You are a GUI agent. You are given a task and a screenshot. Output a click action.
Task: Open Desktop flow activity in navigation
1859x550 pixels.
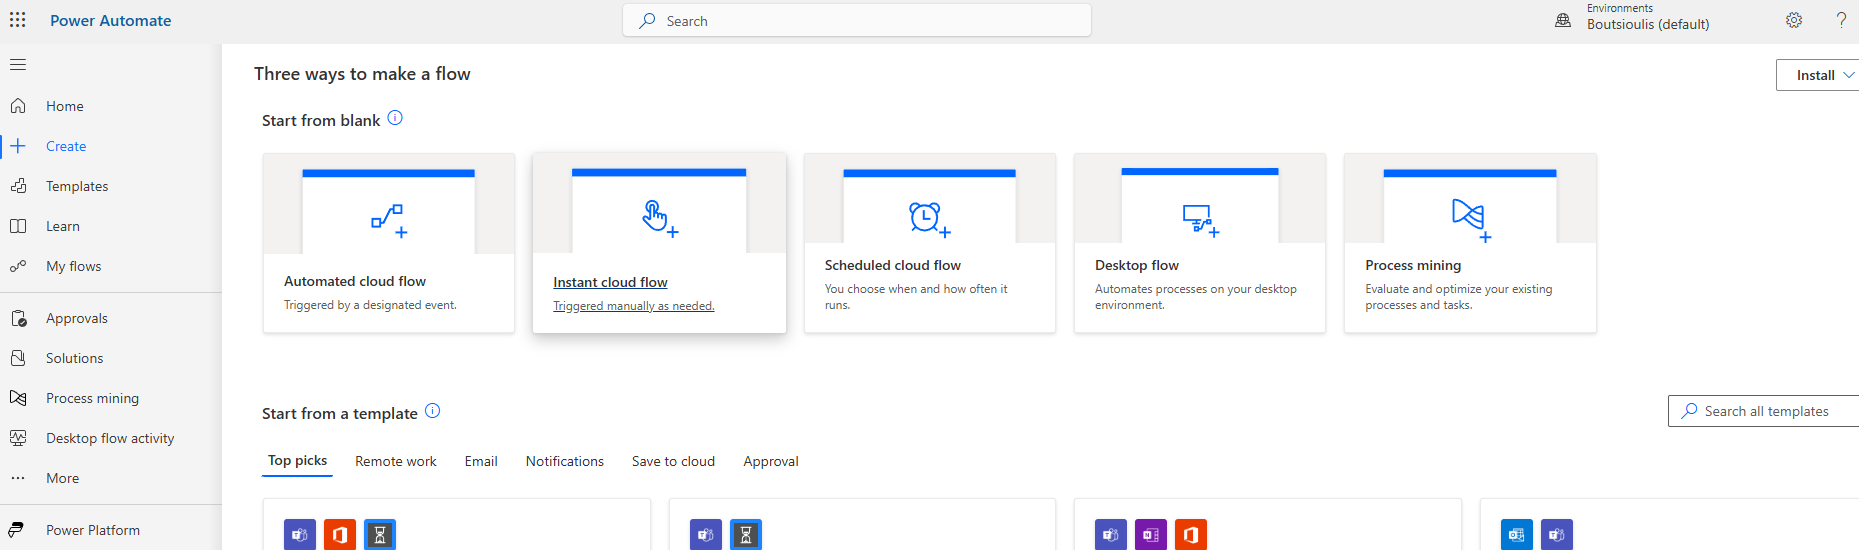coord(111,438)
